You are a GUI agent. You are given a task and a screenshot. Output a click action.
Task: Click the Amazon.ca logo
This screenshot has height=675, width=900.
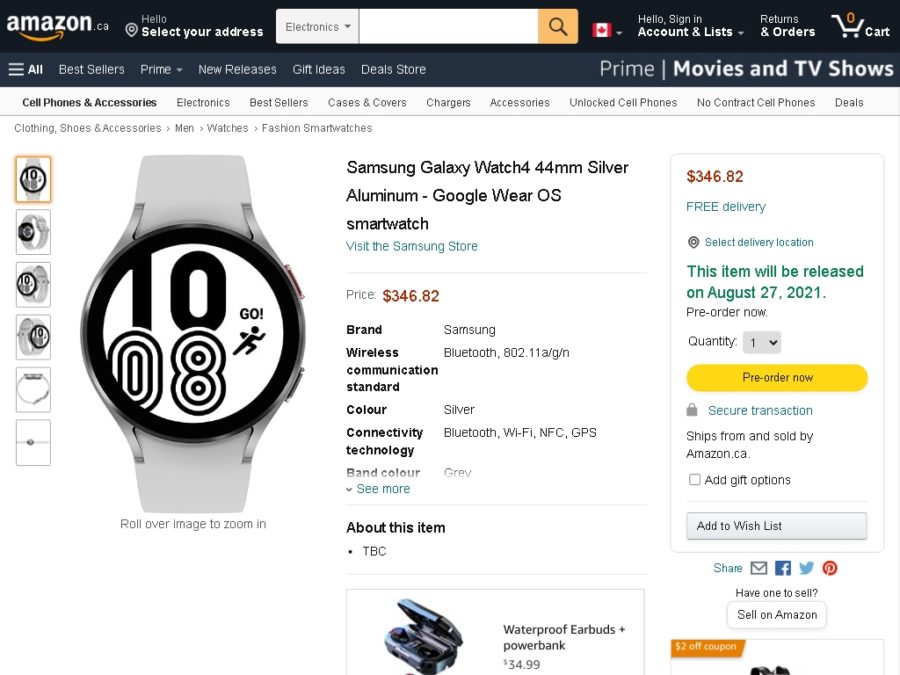tap(57, 27)
